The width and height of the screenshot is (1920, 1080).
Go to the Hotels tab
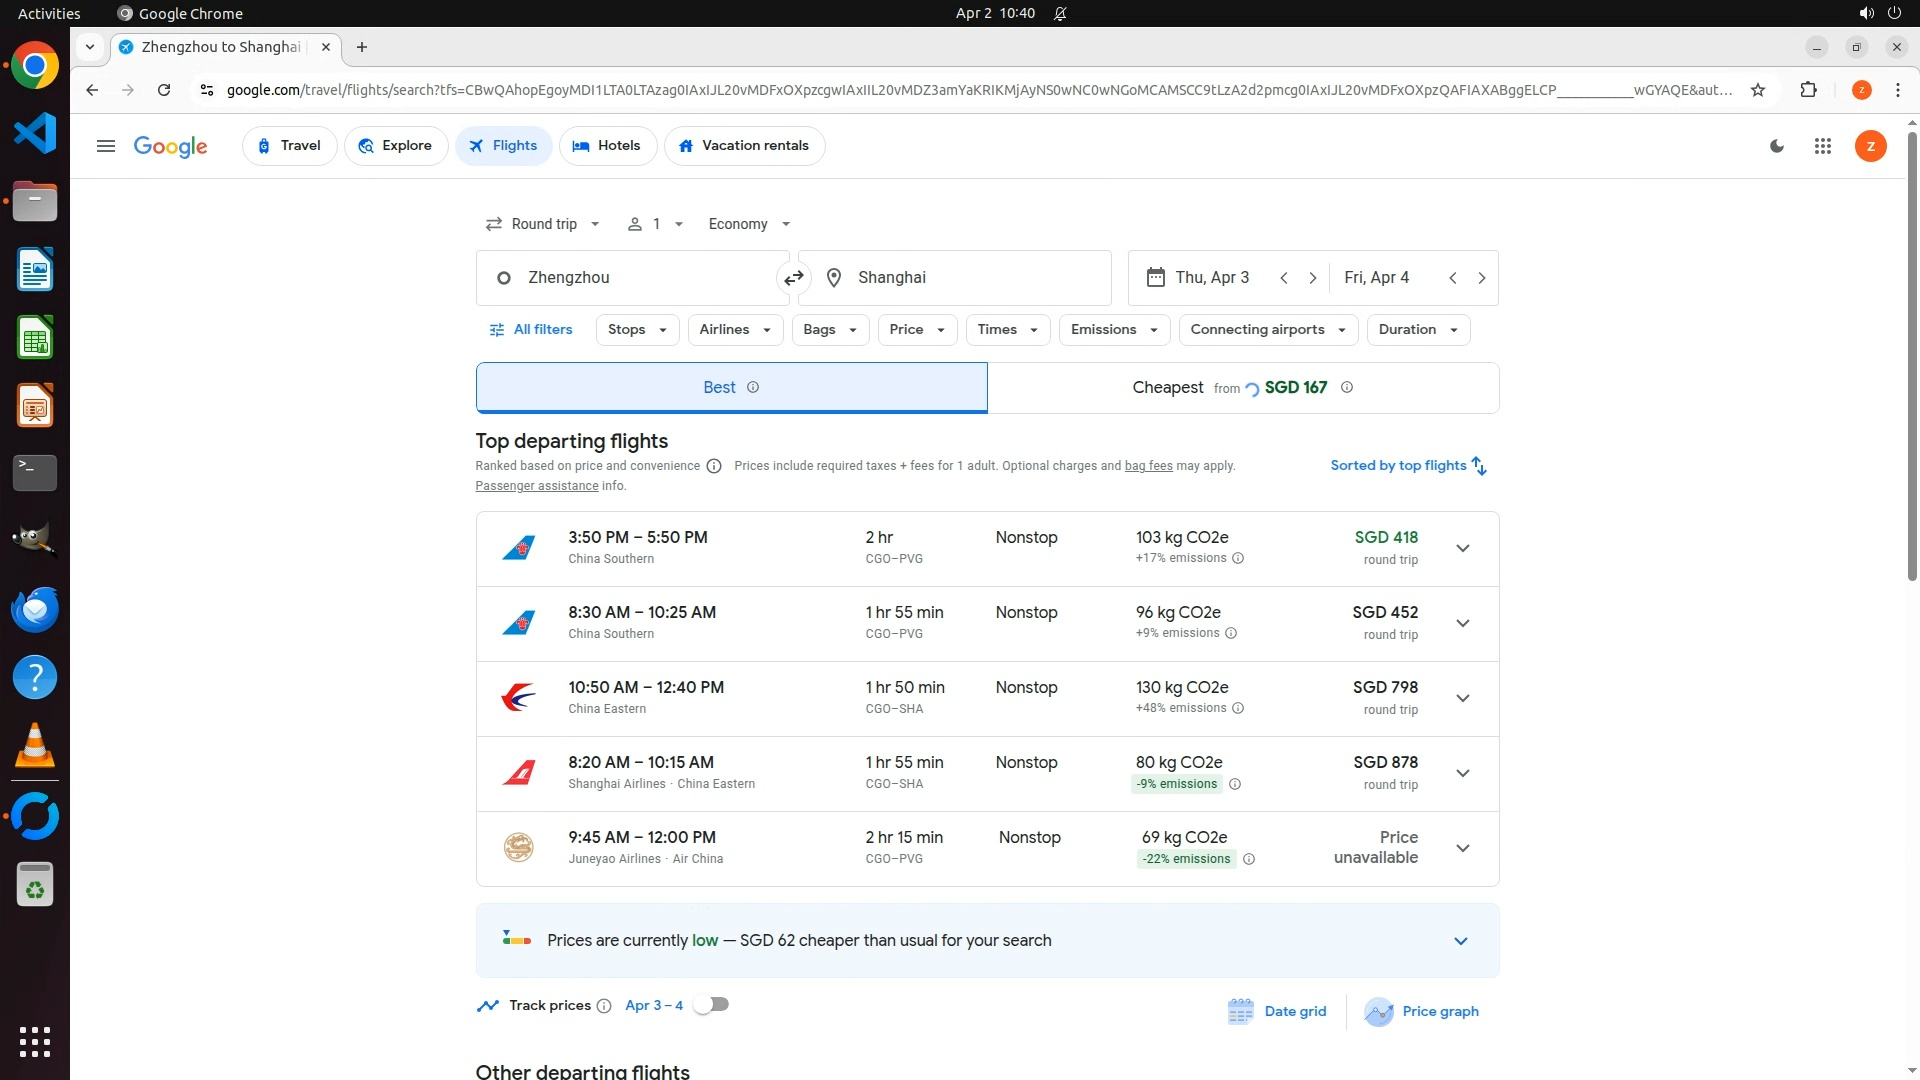tap(607, 146)
